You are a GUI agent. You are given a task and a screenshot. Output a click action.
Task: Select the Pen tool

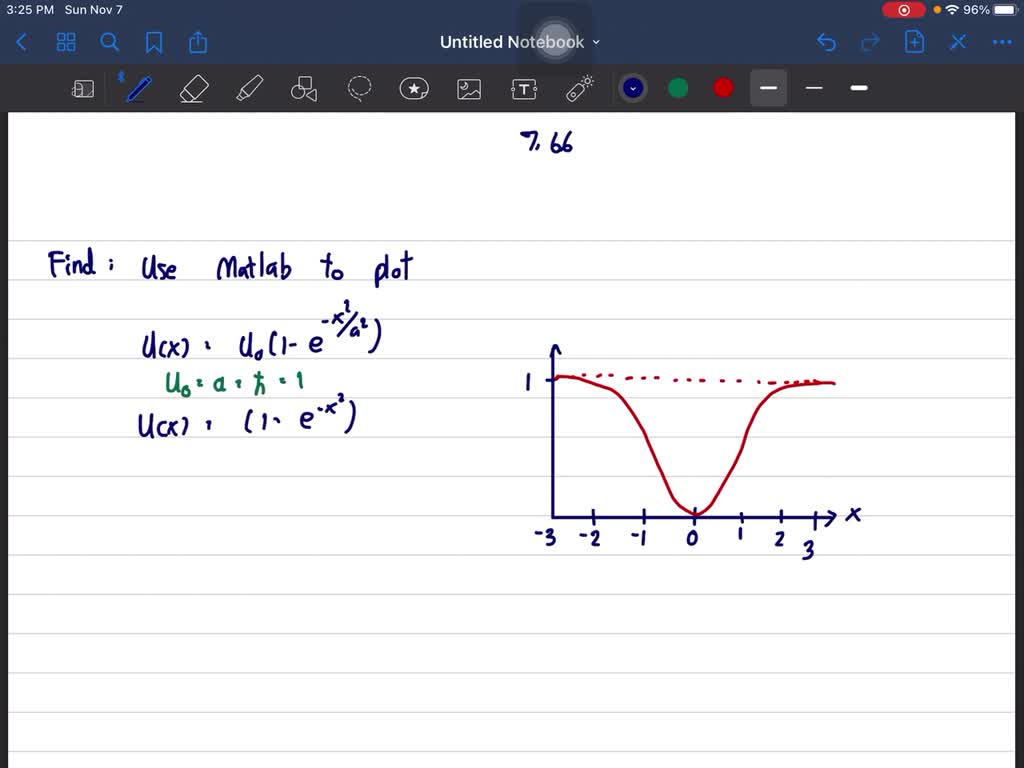pyautogui.click(x=138, y=88)
